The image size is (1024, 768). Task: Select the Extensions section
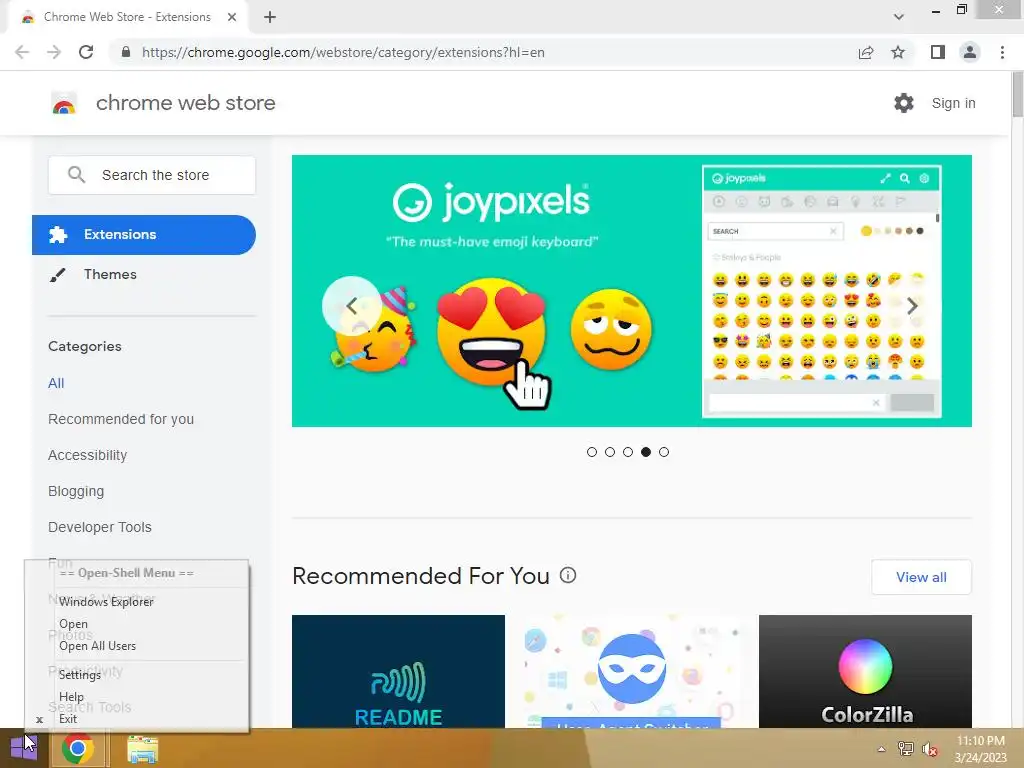coord(144,234)
